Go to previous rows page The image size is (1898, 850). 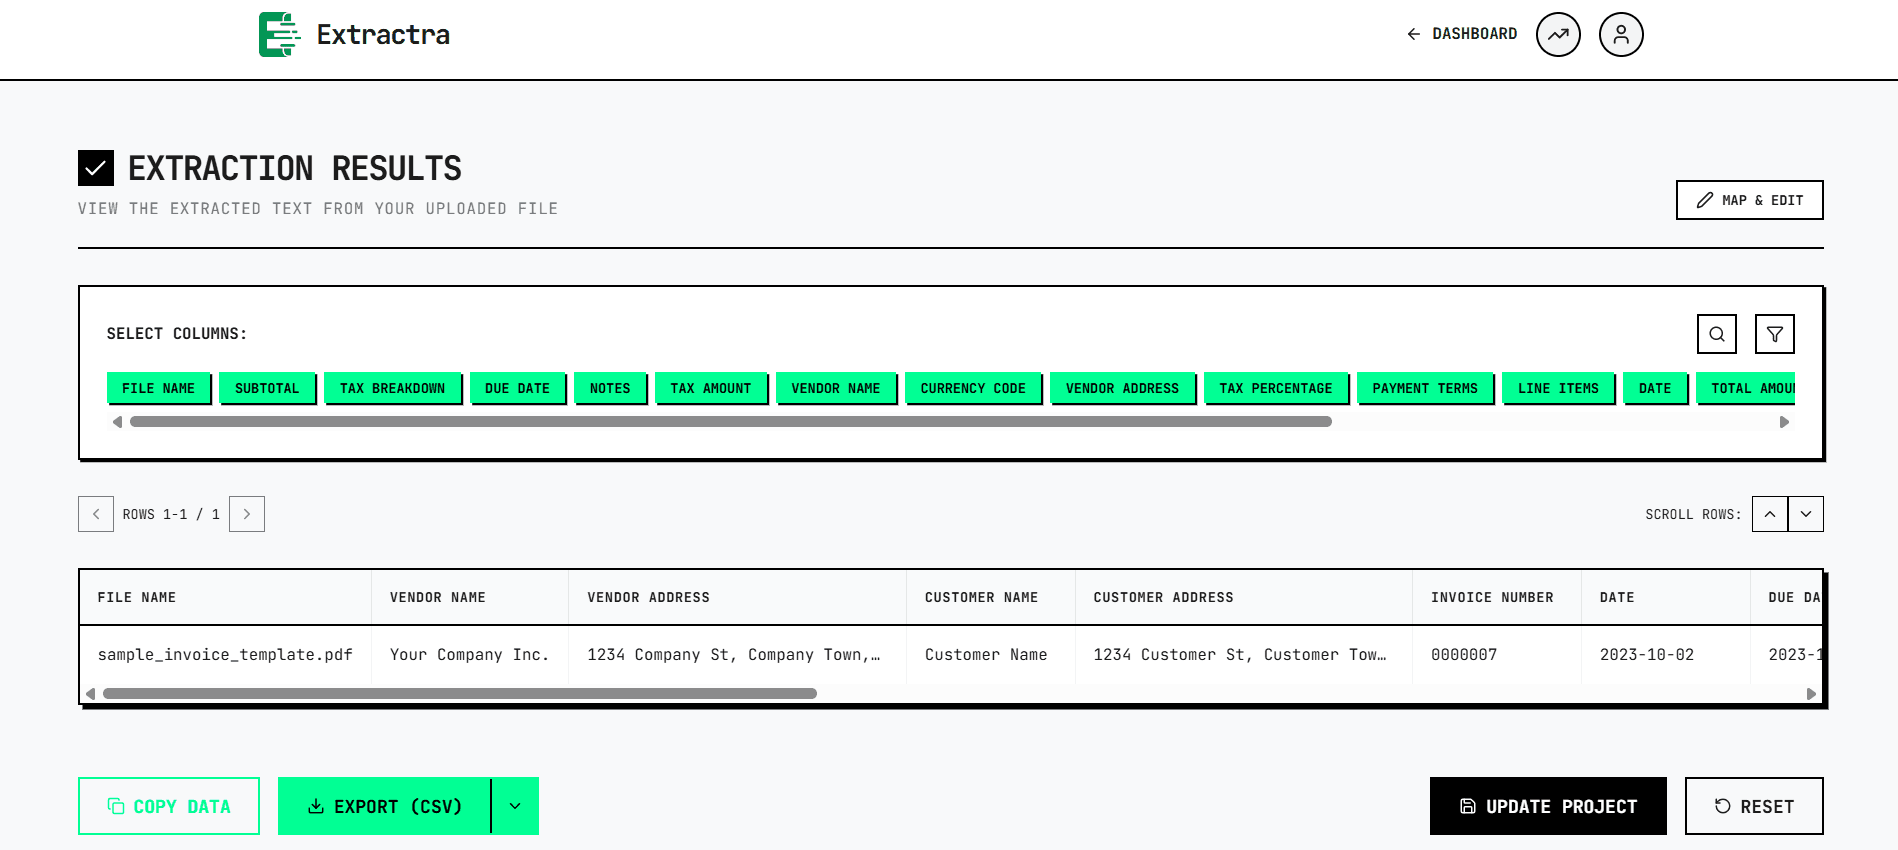(x=96, y=514)
